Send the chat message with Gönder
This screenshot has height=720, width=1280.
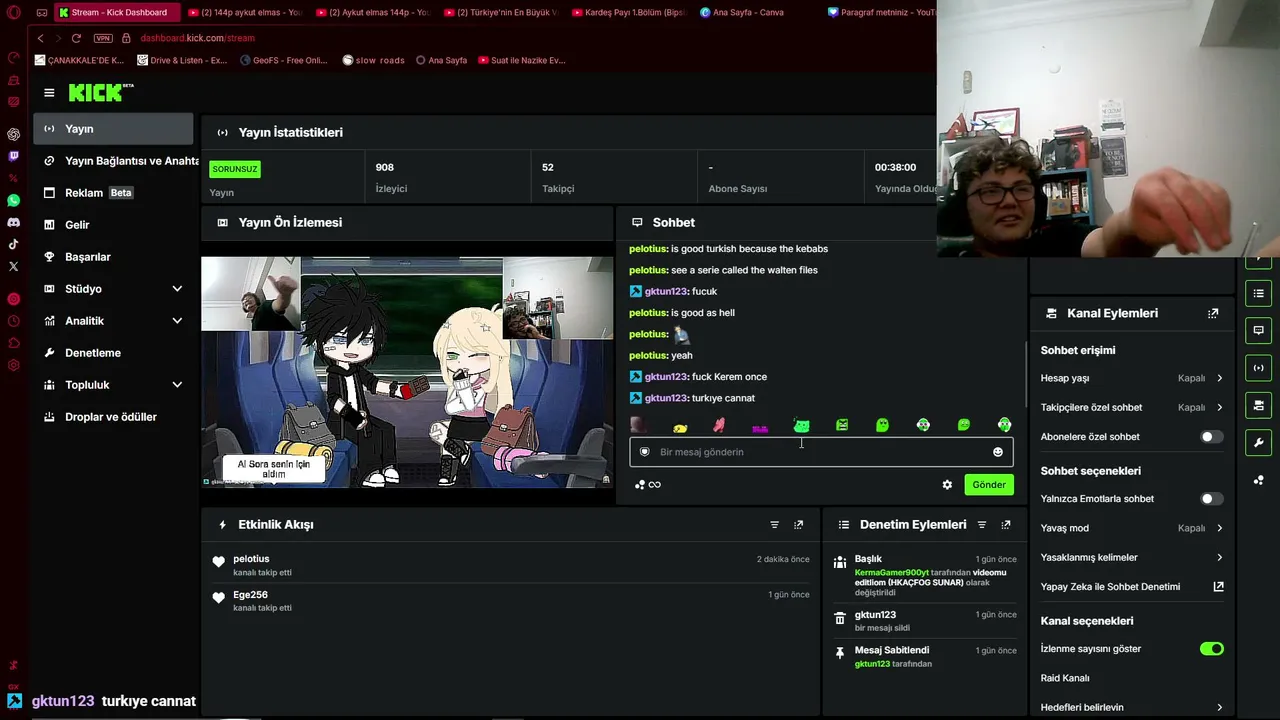pos(989,485)
